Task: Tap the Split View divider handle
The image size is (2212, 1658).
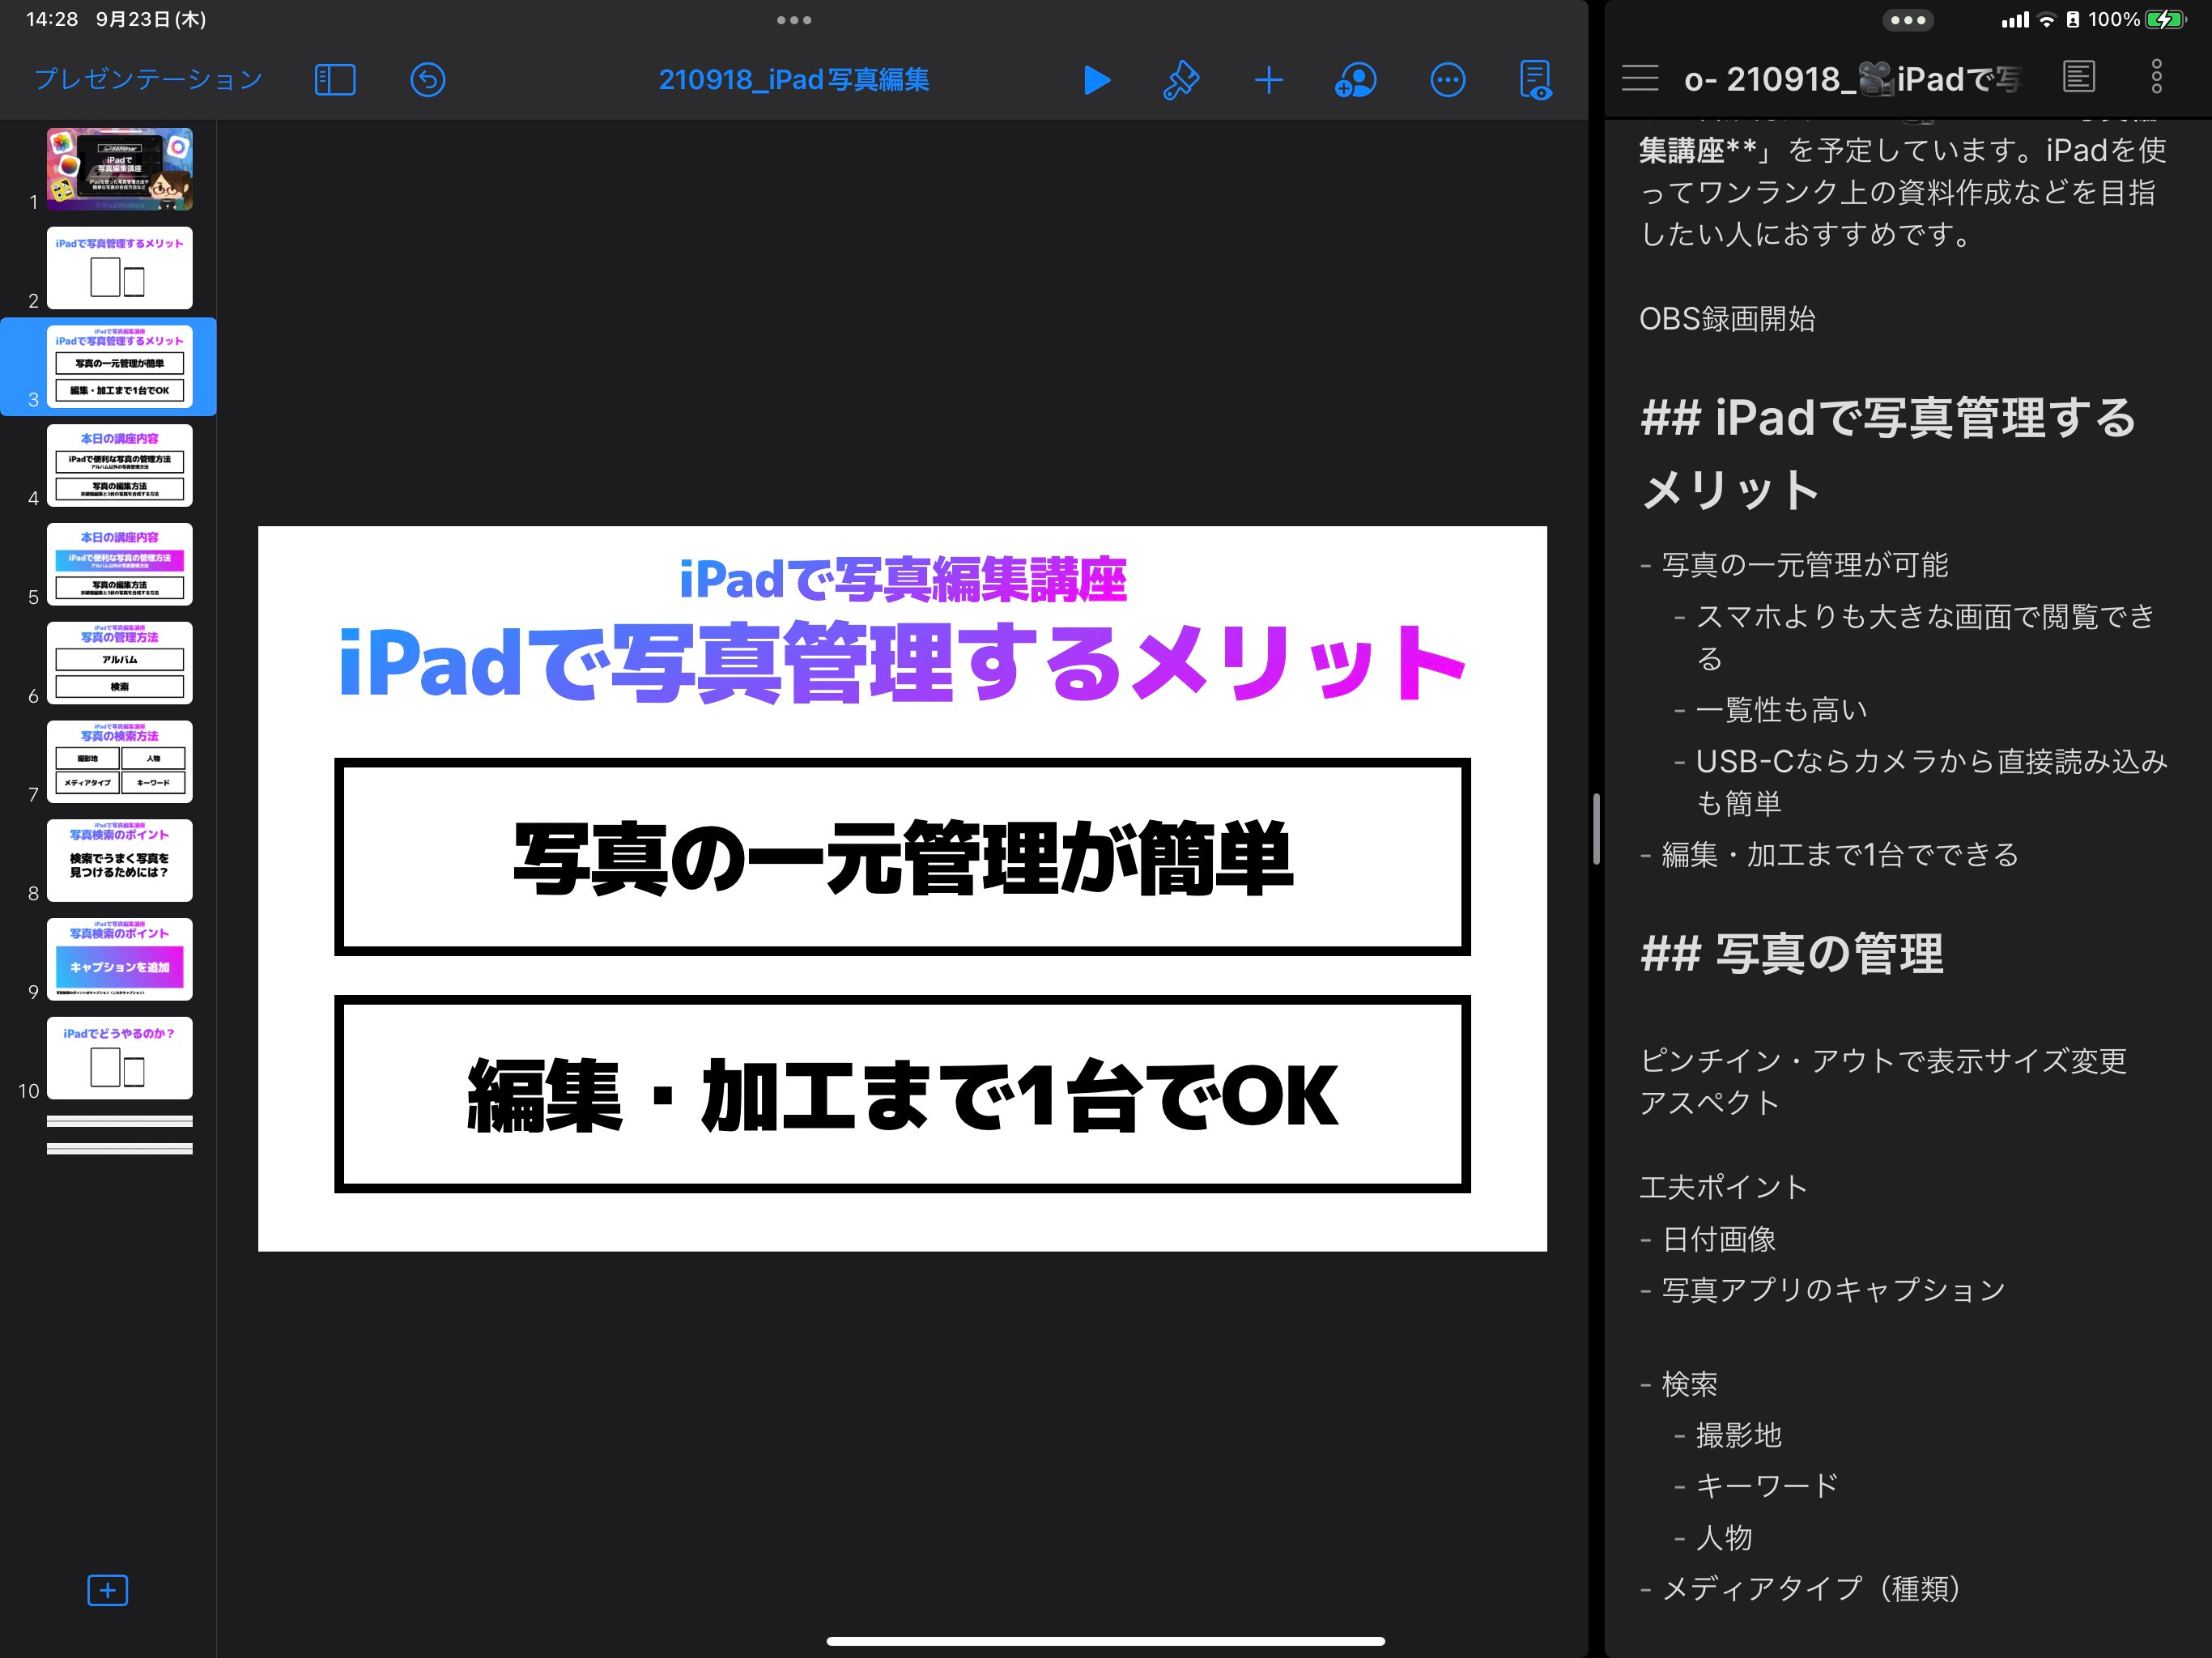Action: coord(1596,829)
